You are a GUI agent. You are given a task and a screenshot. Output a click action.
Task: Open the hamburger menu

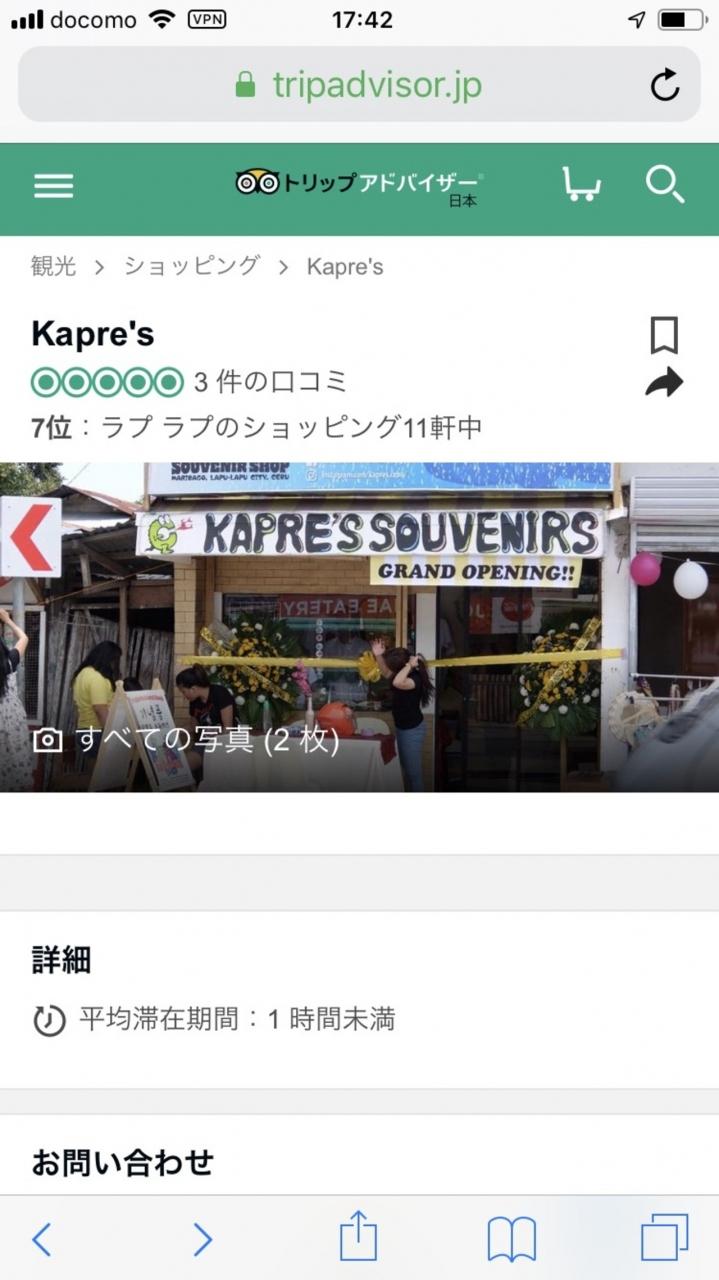pyautogui.click(x=53, y=186)
